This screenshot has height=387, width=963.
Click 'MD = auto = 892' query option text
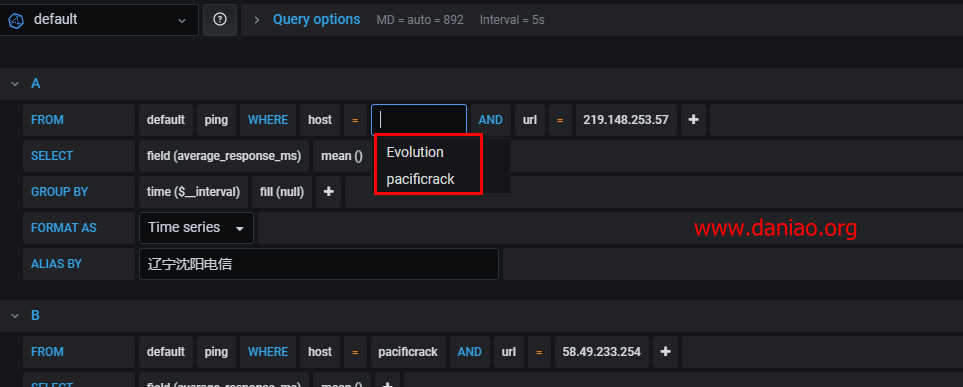tap(420, 20)
